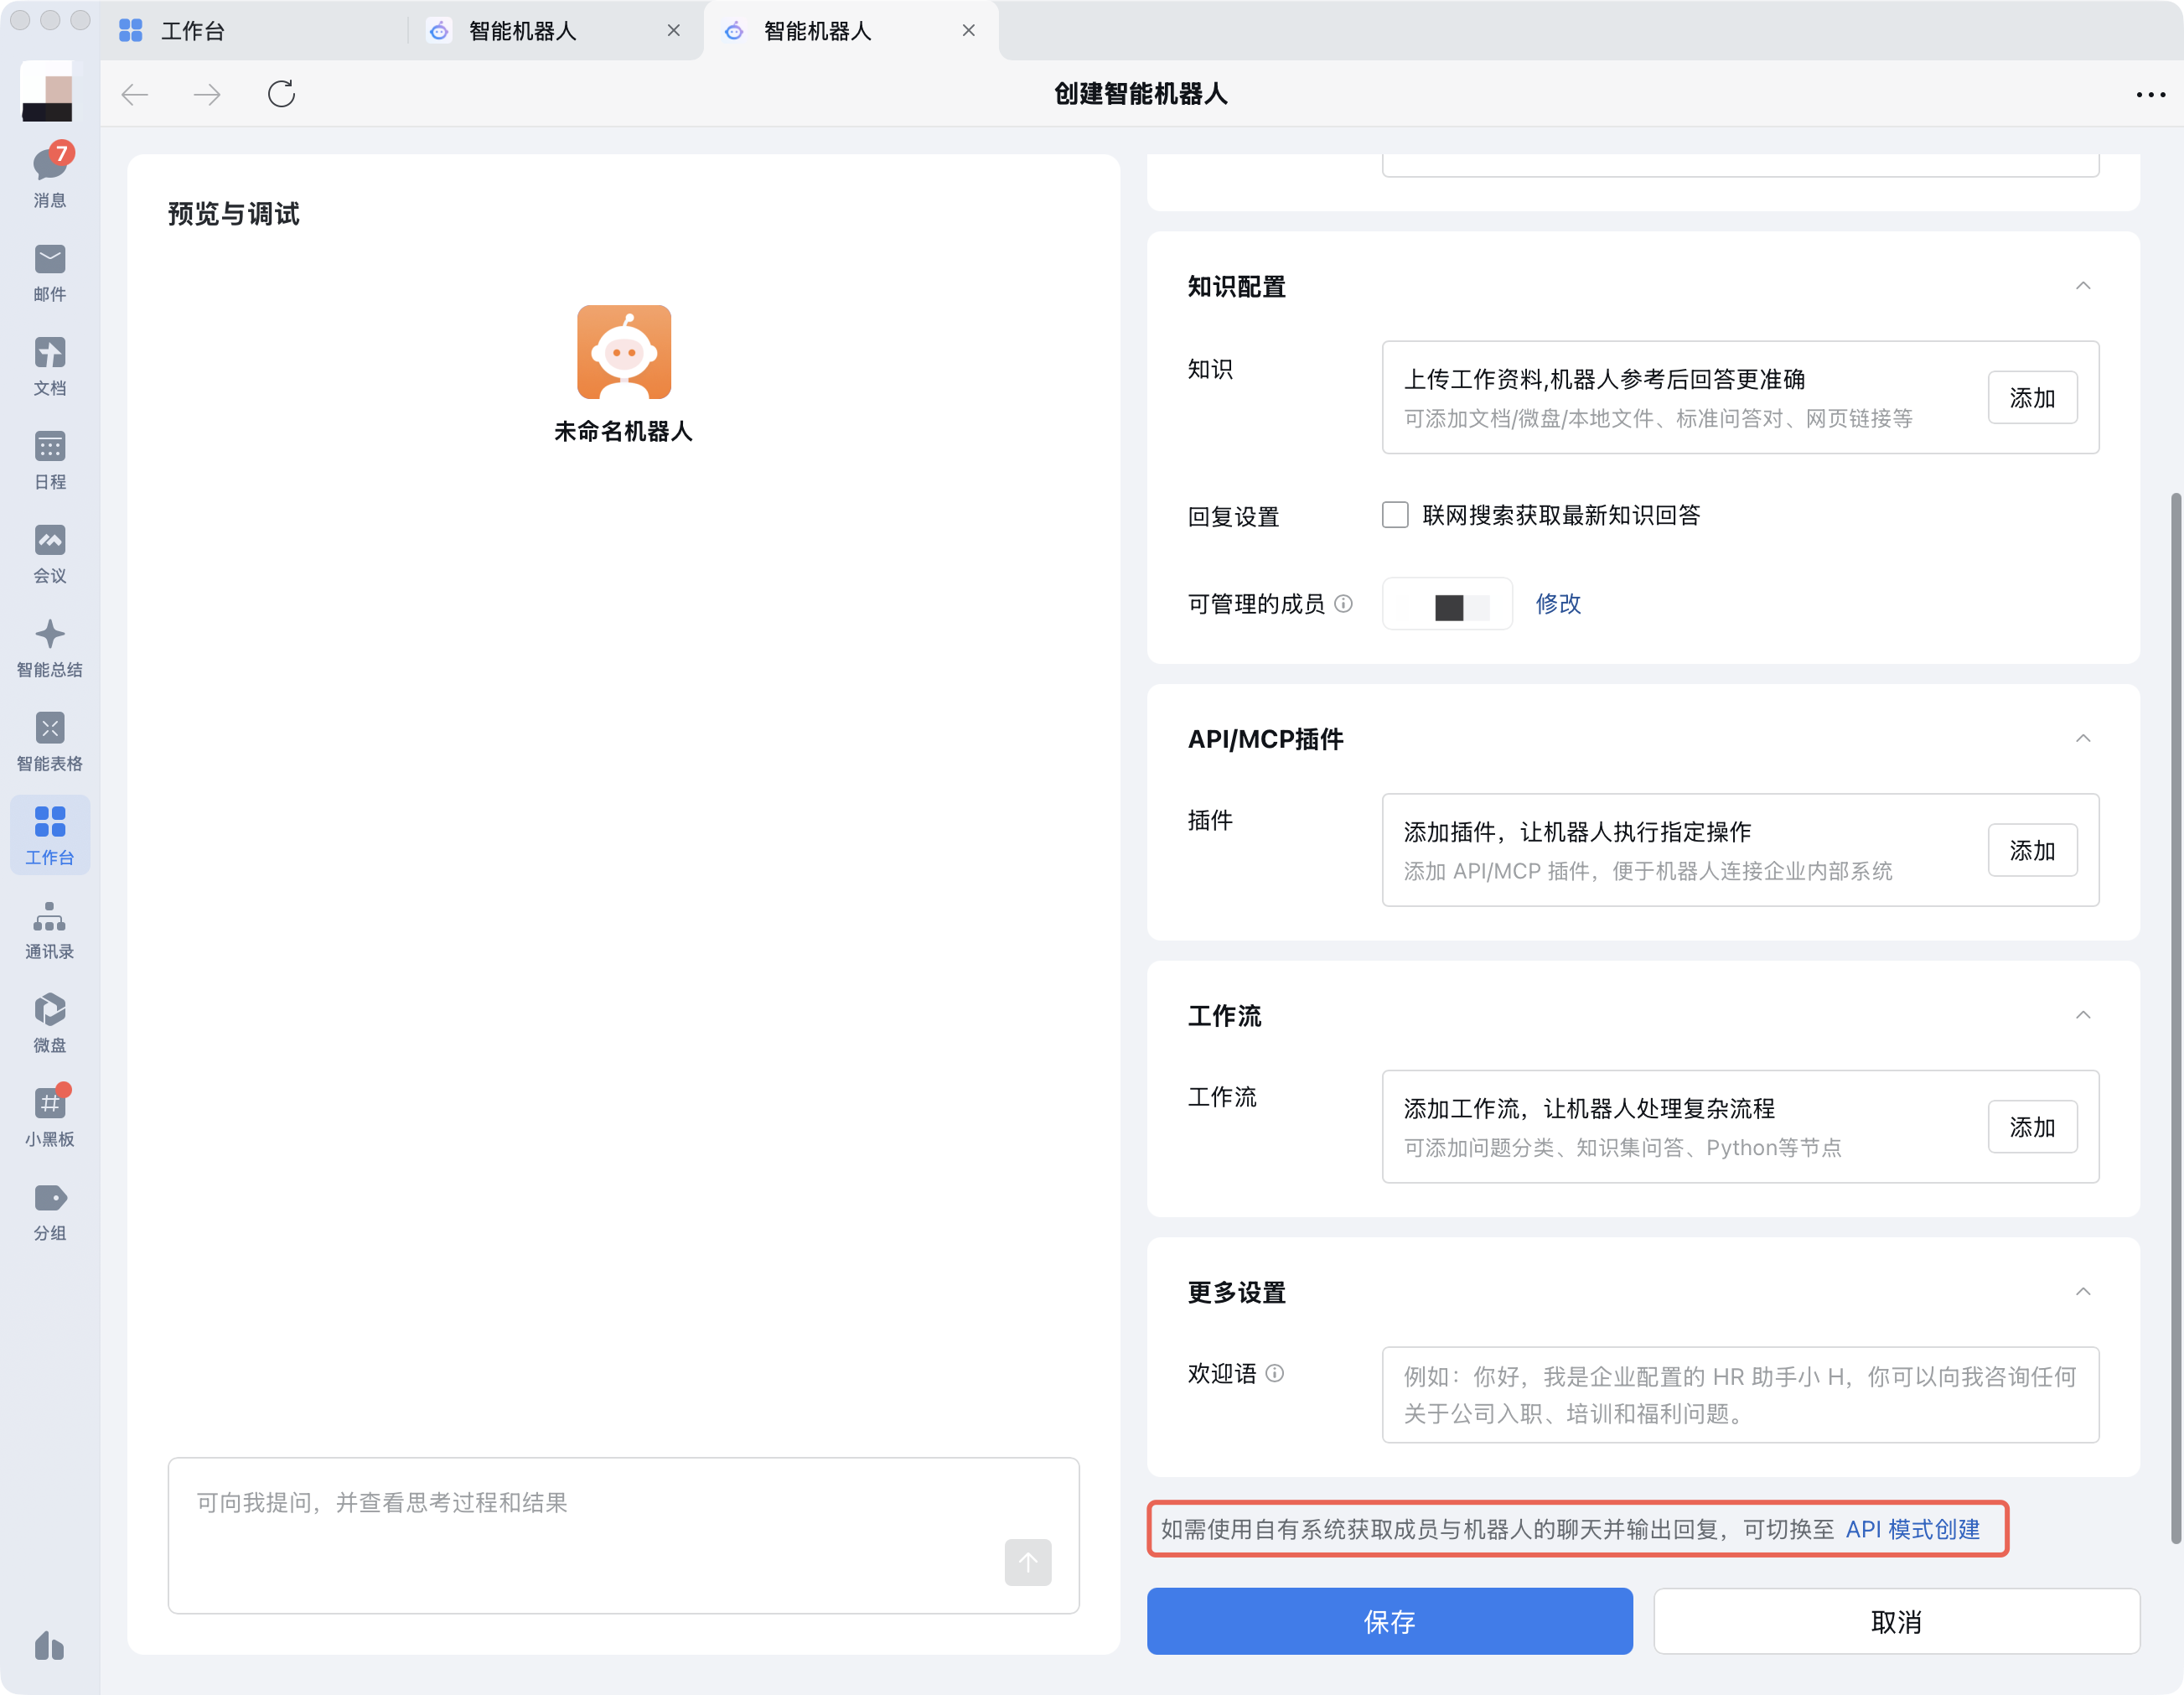Click the page refresh icon
This screenshot has height=1695, width=2184.
[x=281, y=94]
